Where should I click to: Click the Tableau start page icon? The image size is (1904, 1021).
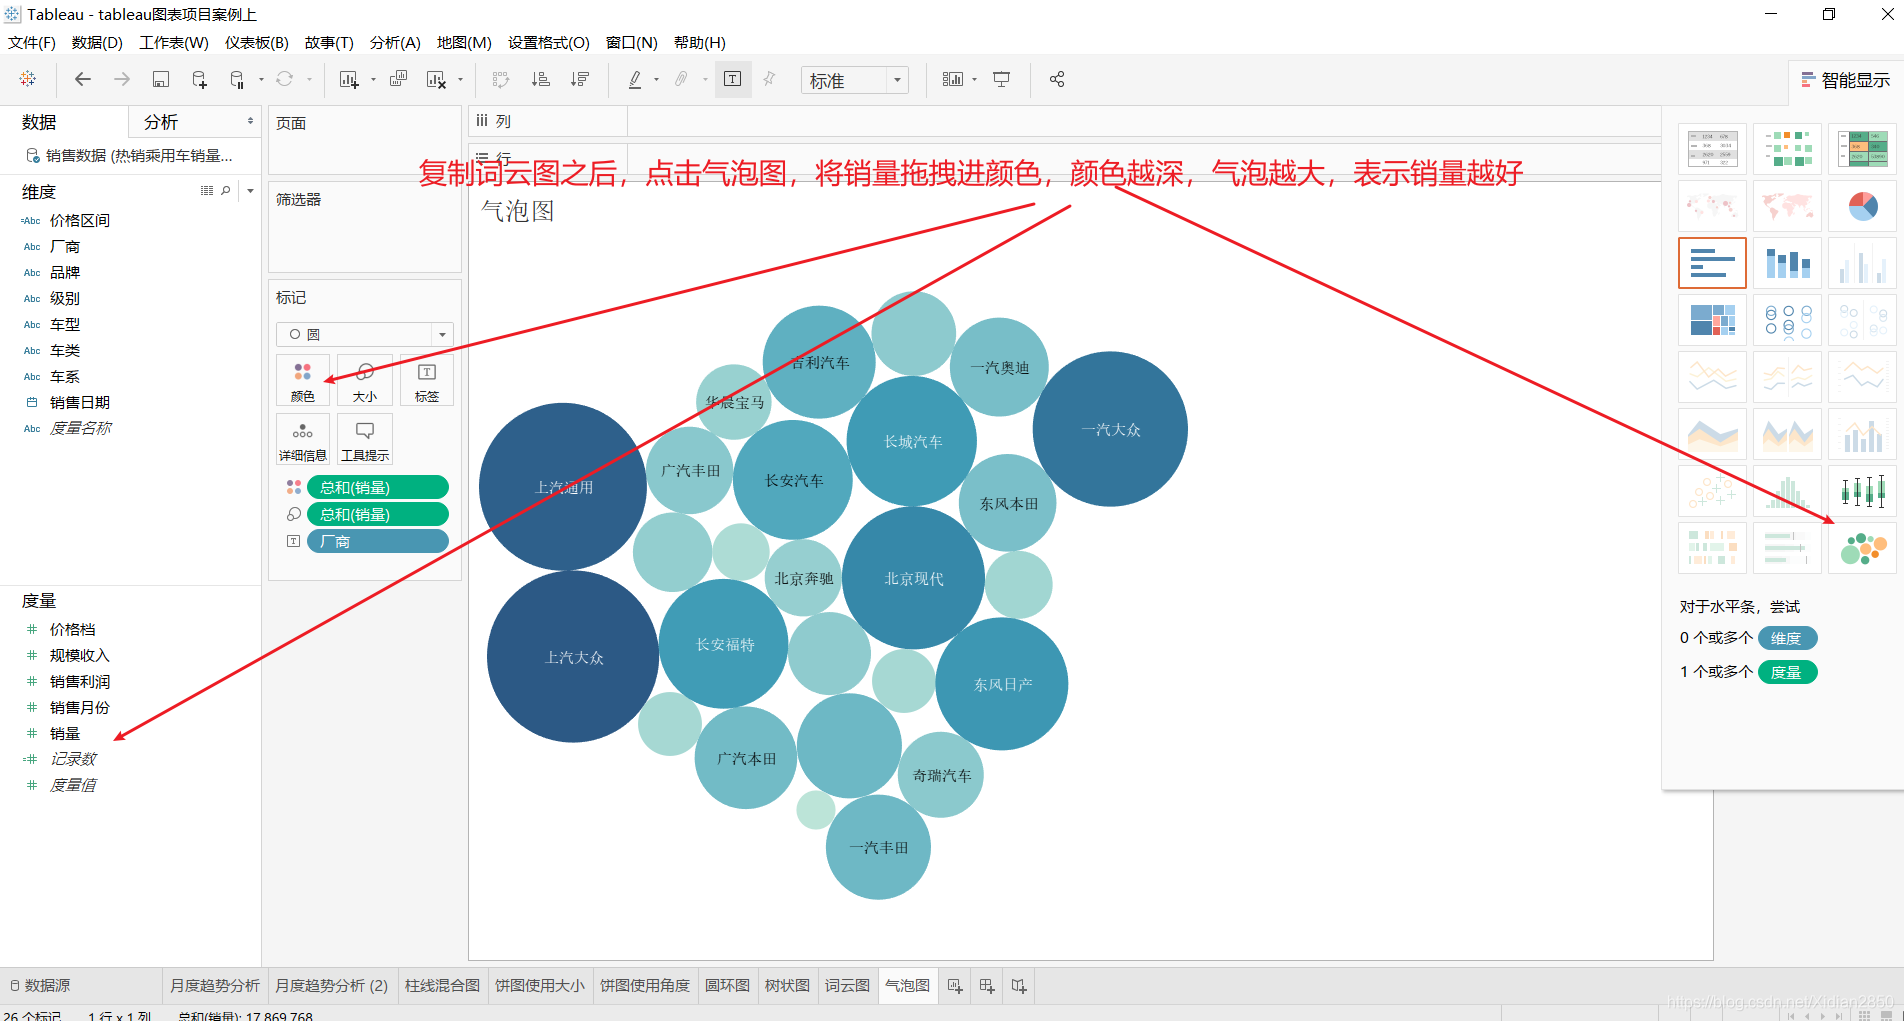(28, 79)
